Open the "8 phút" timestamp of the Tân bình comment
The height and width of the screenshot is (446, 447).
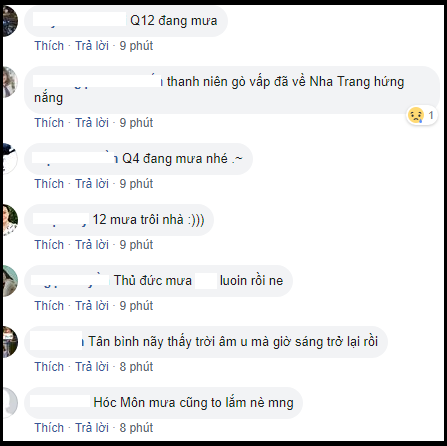(136, 367)
